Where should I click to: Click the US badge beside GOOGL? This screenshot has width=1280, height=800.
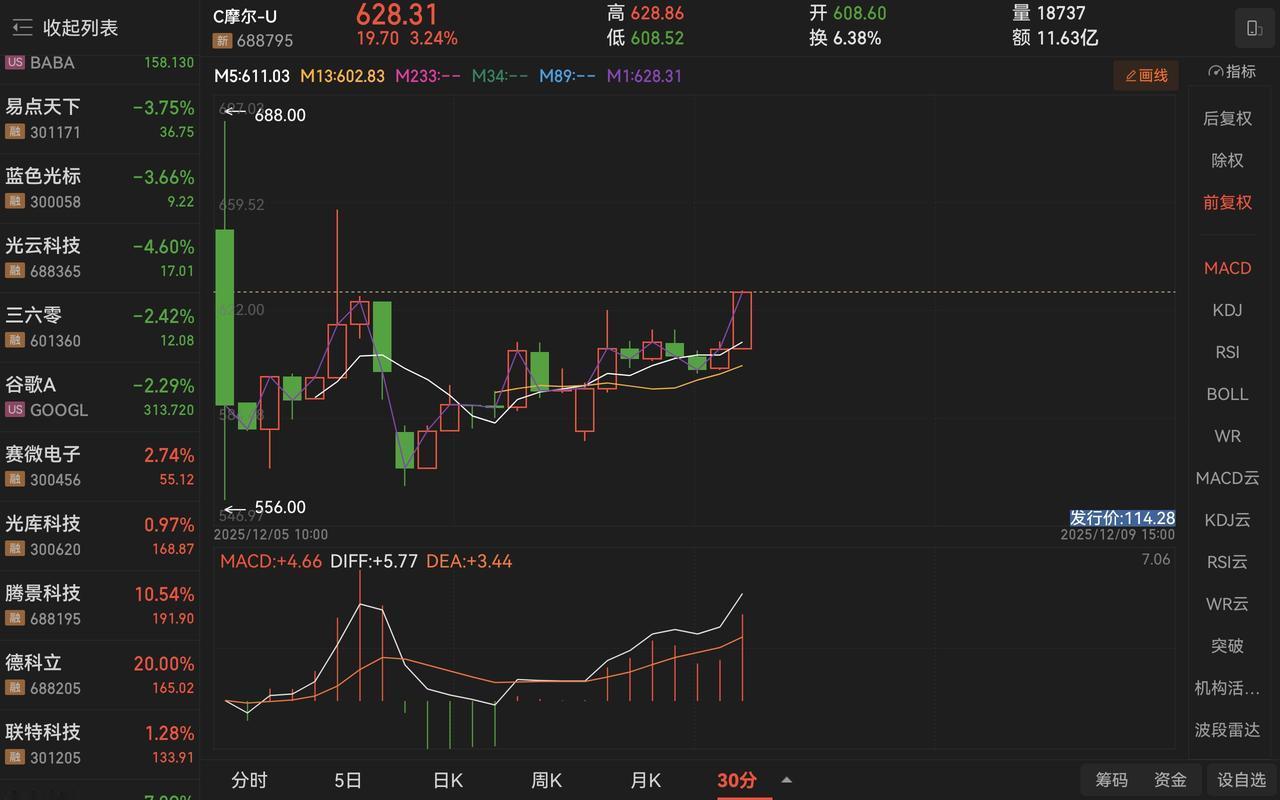point(14,410)
